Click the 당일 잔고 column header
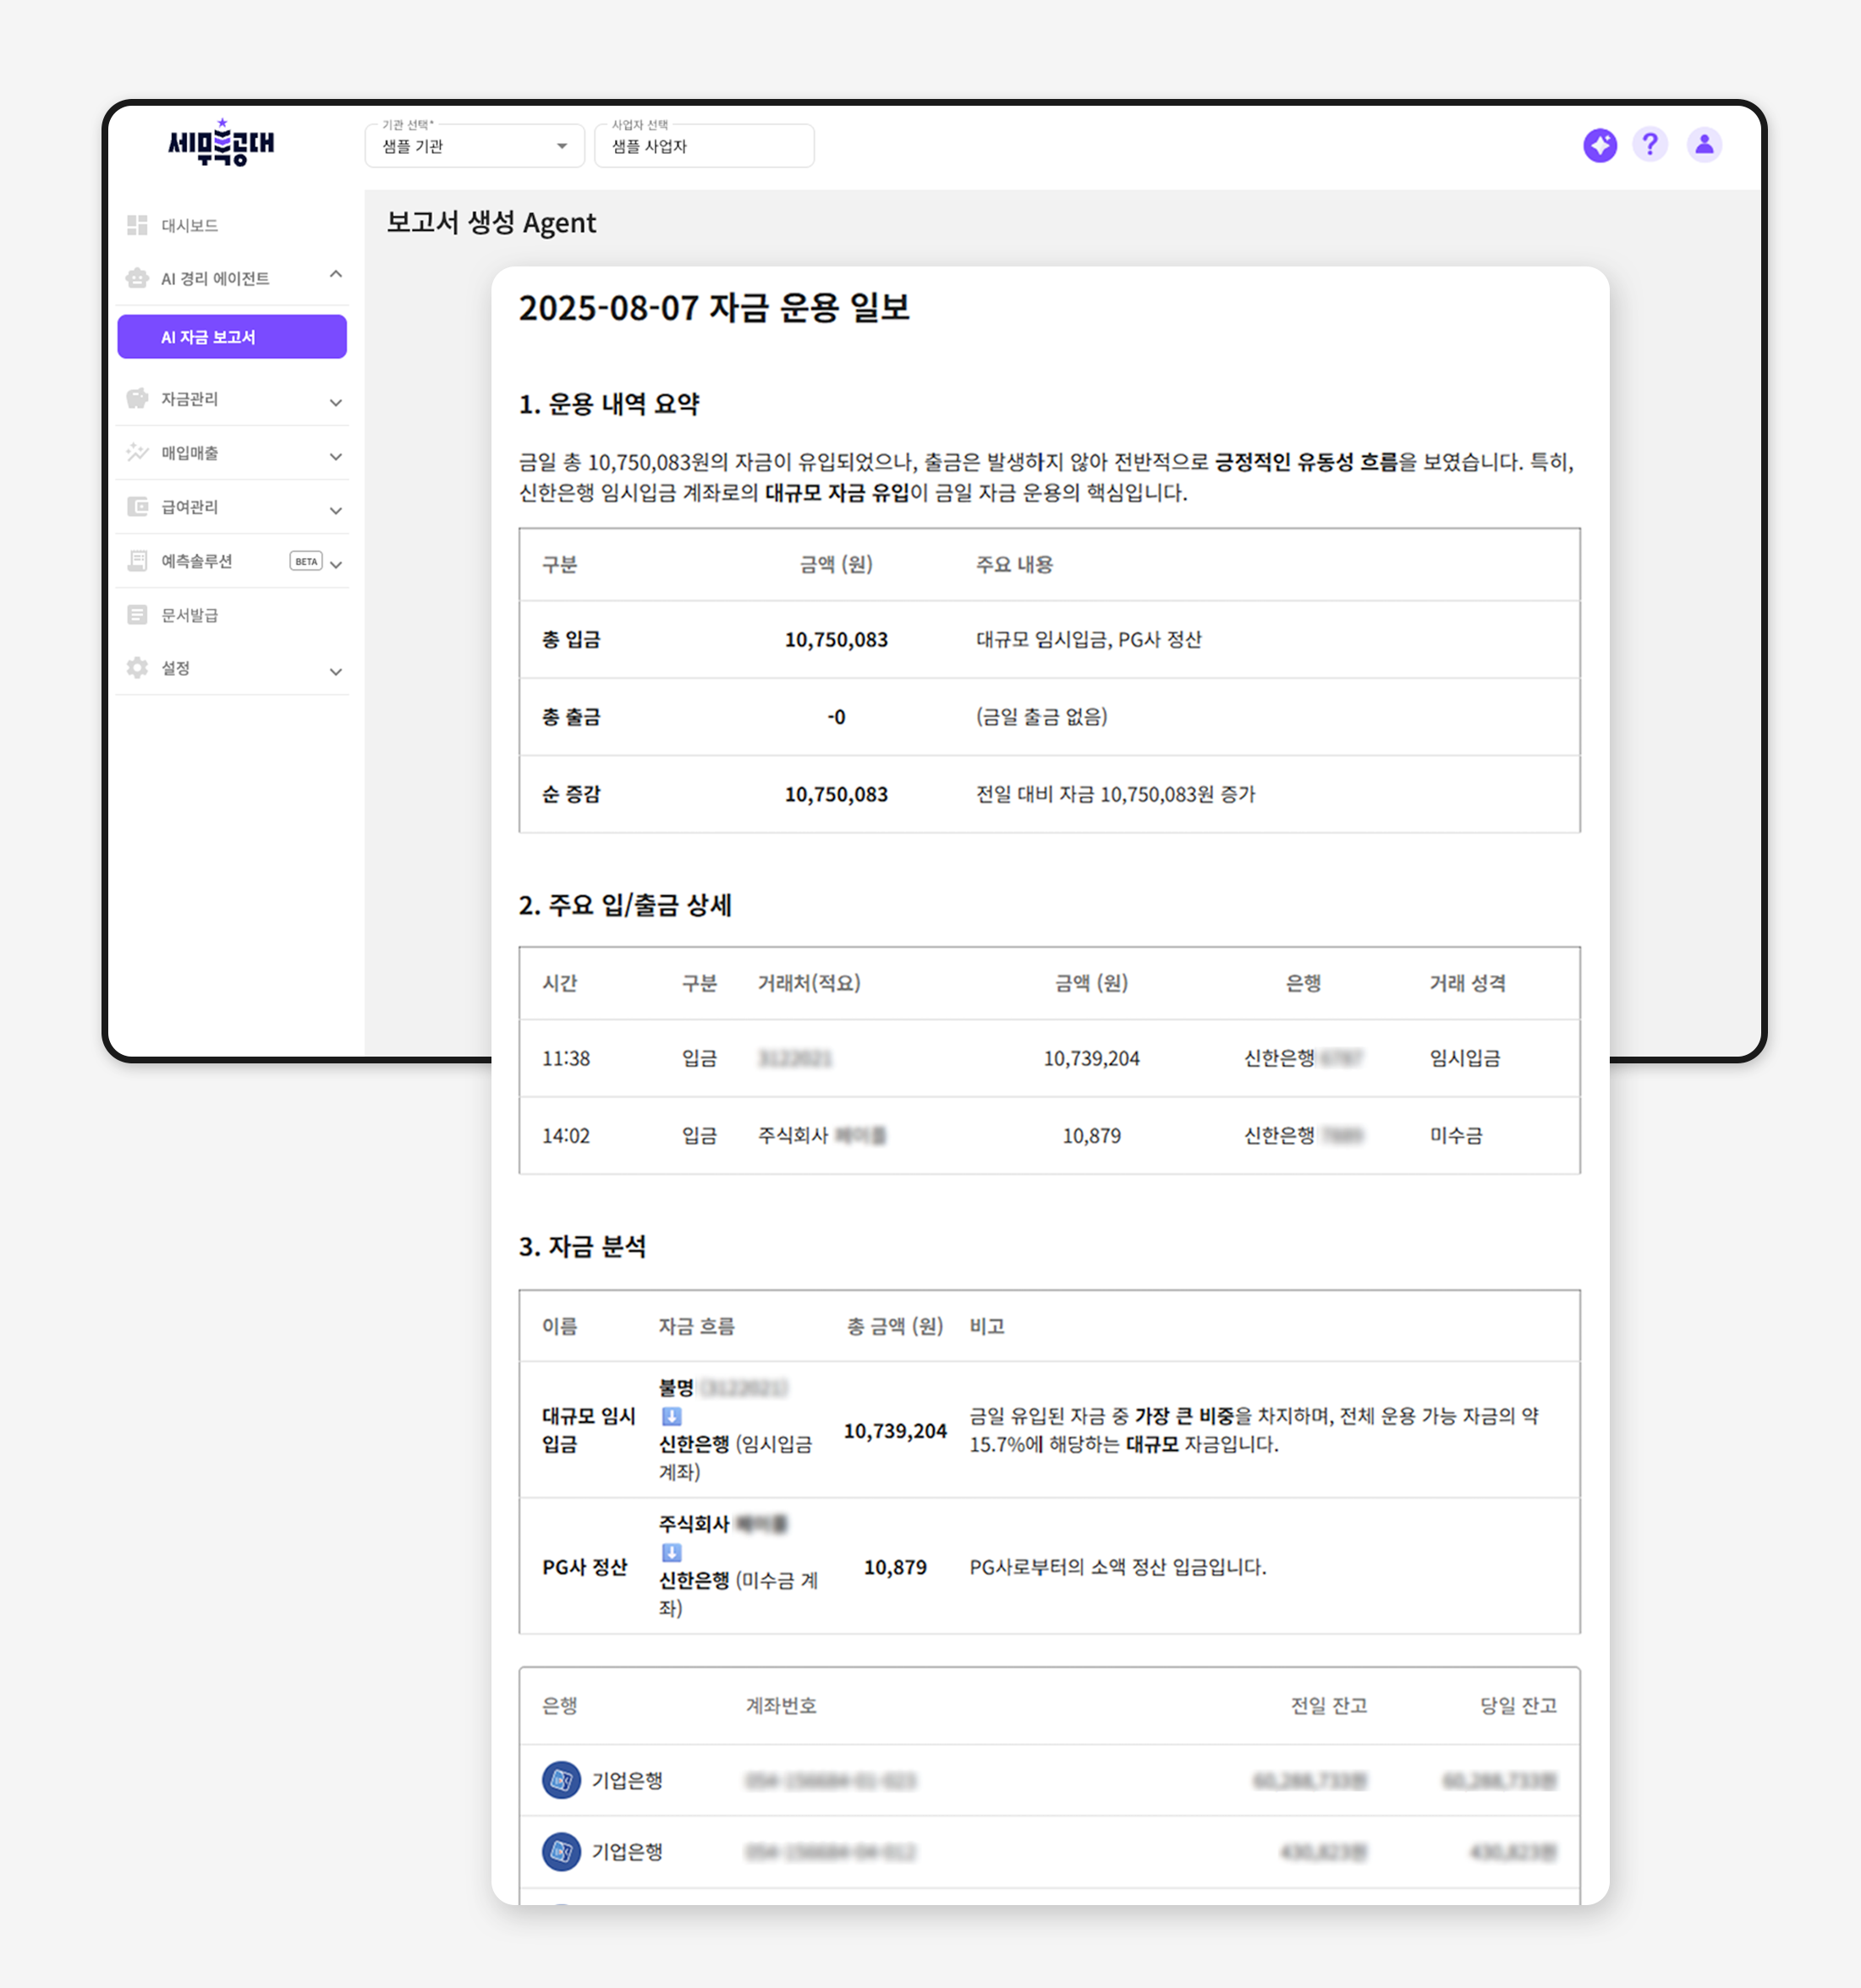The width and height of the screenshot is (1861, 1988). tap(1518, 1705)
